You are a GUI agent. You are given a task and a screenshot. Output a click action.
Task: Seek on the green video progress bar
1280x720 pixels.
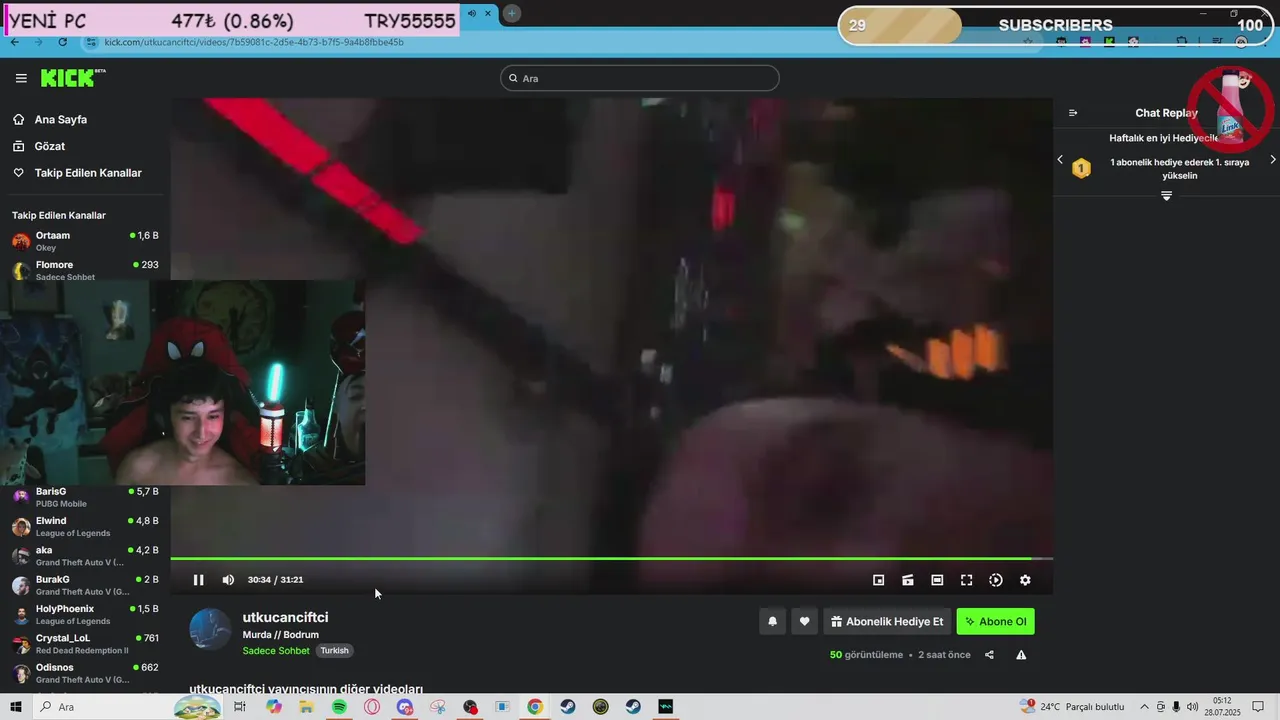(611, 559)
